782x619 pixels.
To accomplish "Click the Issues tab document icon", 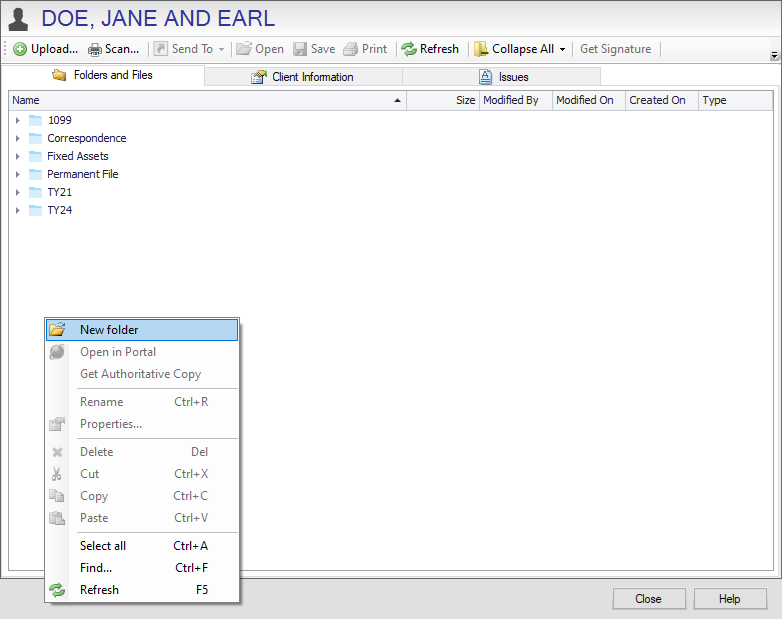I will pos(485,77).
